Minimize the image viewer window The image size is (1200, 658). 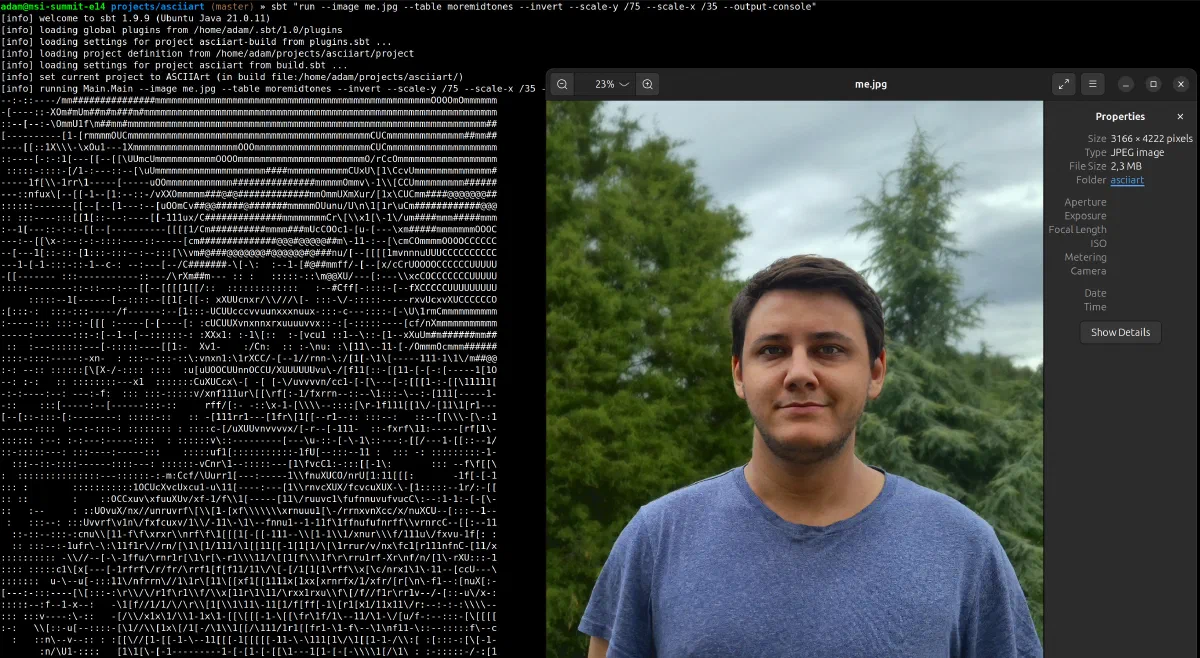tap(1127, 85)
